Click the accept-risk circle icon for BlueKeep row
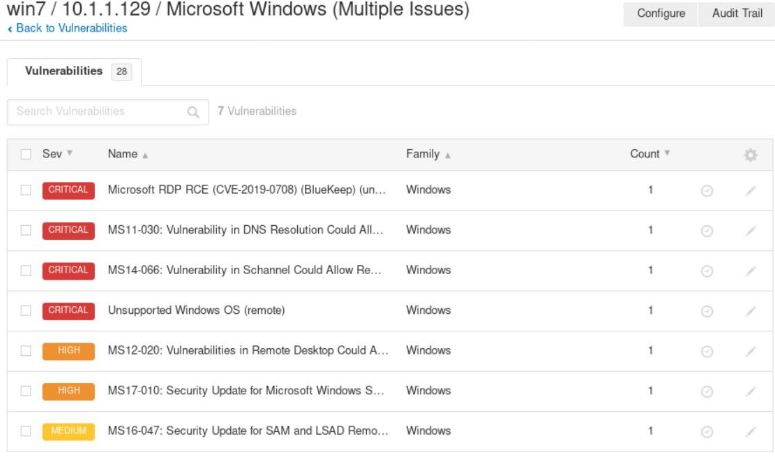 coord(707,191)
